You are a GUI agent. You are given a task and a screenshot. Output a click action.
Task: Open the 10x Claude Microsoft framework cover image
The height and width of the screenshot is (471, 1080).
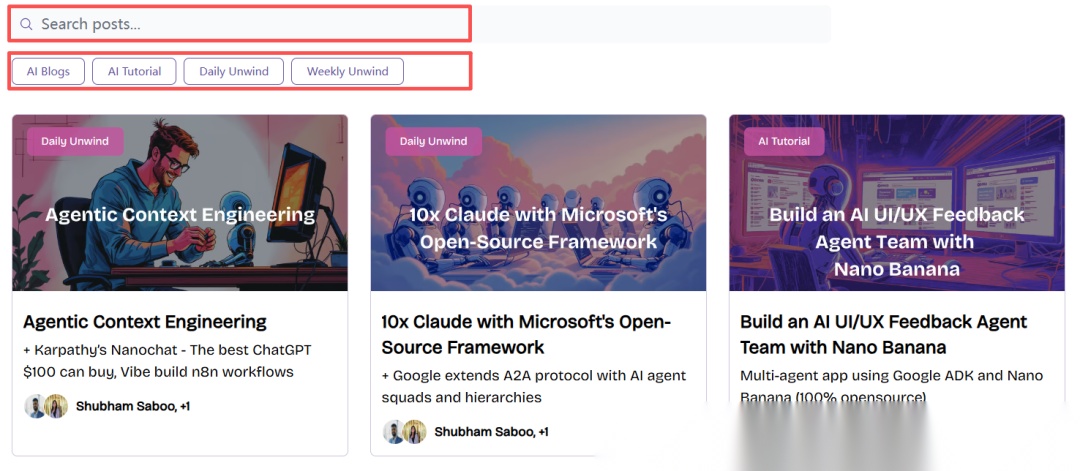[x=538, y=202]
